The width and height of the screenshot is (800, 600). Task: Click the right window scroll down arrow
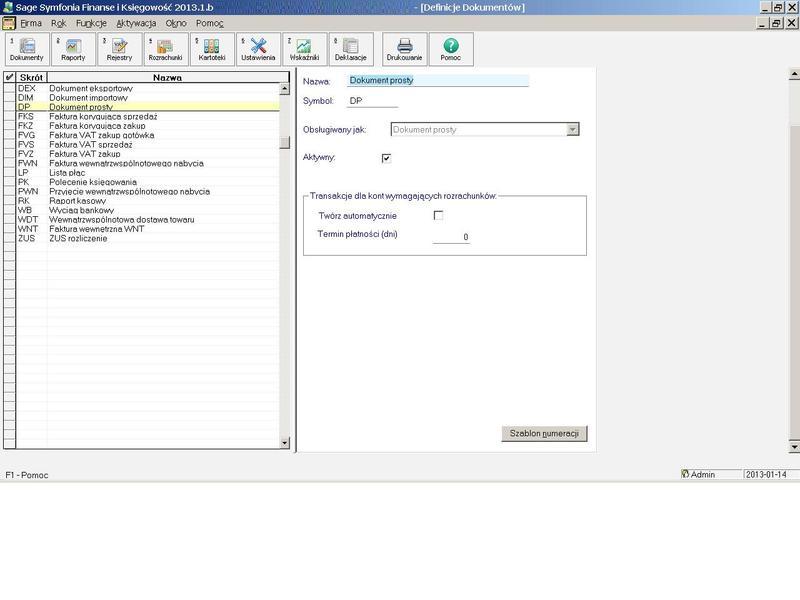pyautogui.click(x=794, y=447)
